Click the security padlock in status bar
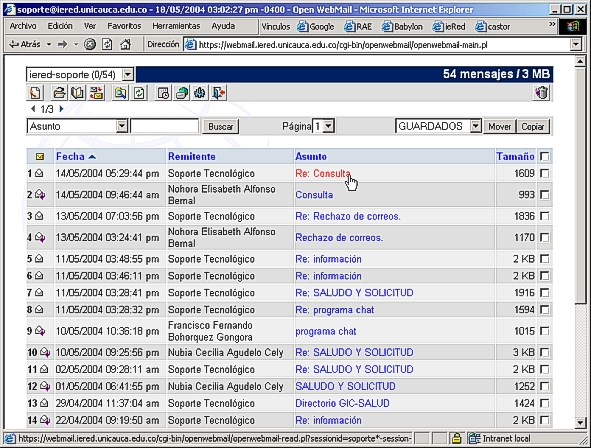This screenshot has width=591, height=448. tap(456, 438)
